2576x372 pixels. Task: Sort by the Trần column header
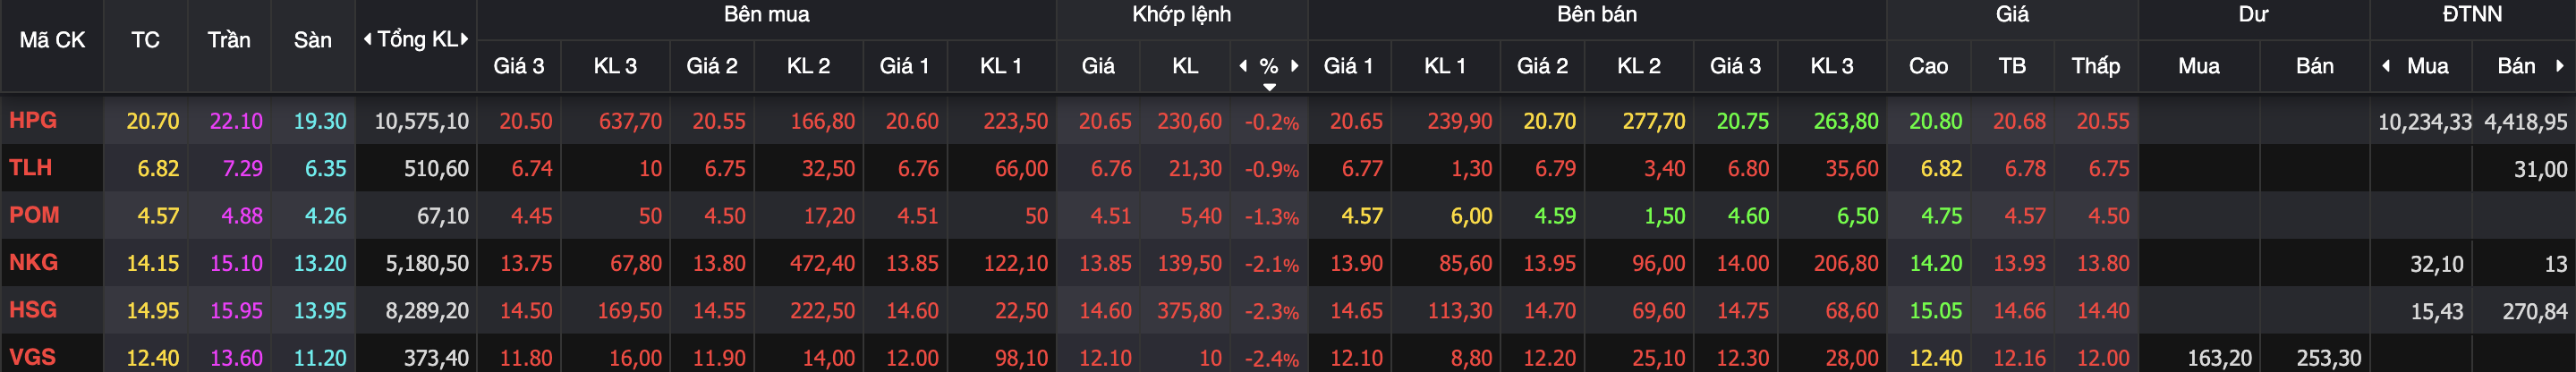click(229, 40)
